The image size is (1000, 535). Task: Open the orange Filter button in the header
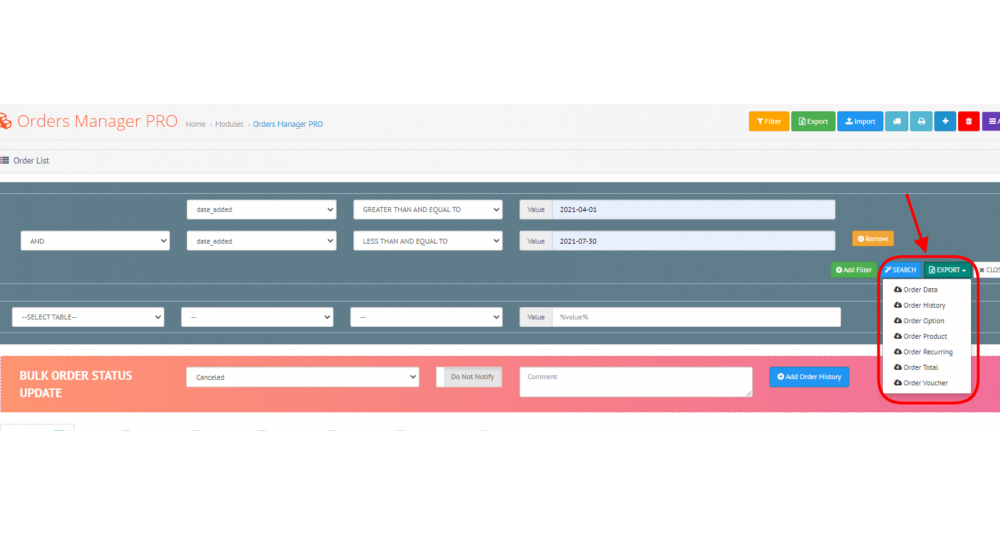coord(768,121)
